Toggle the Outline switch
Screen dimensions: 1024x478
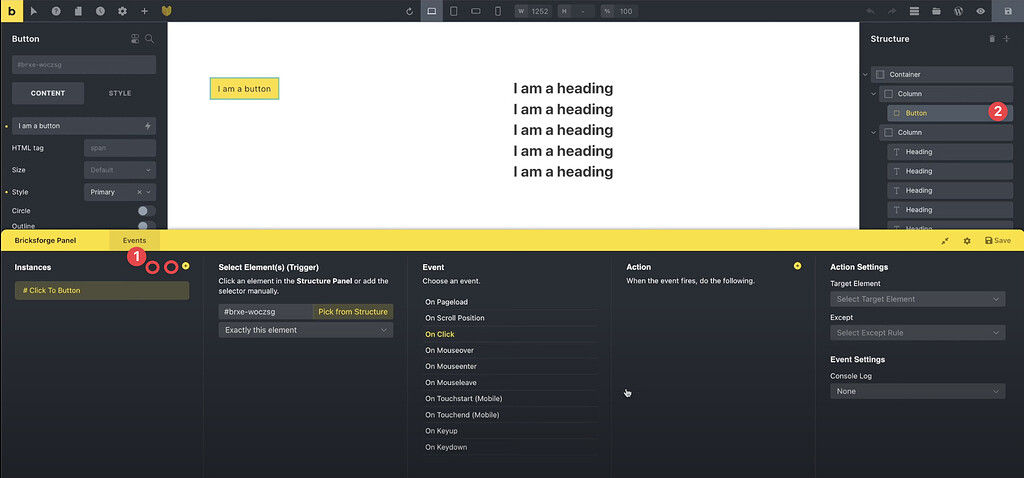click(x=146, y=226)
